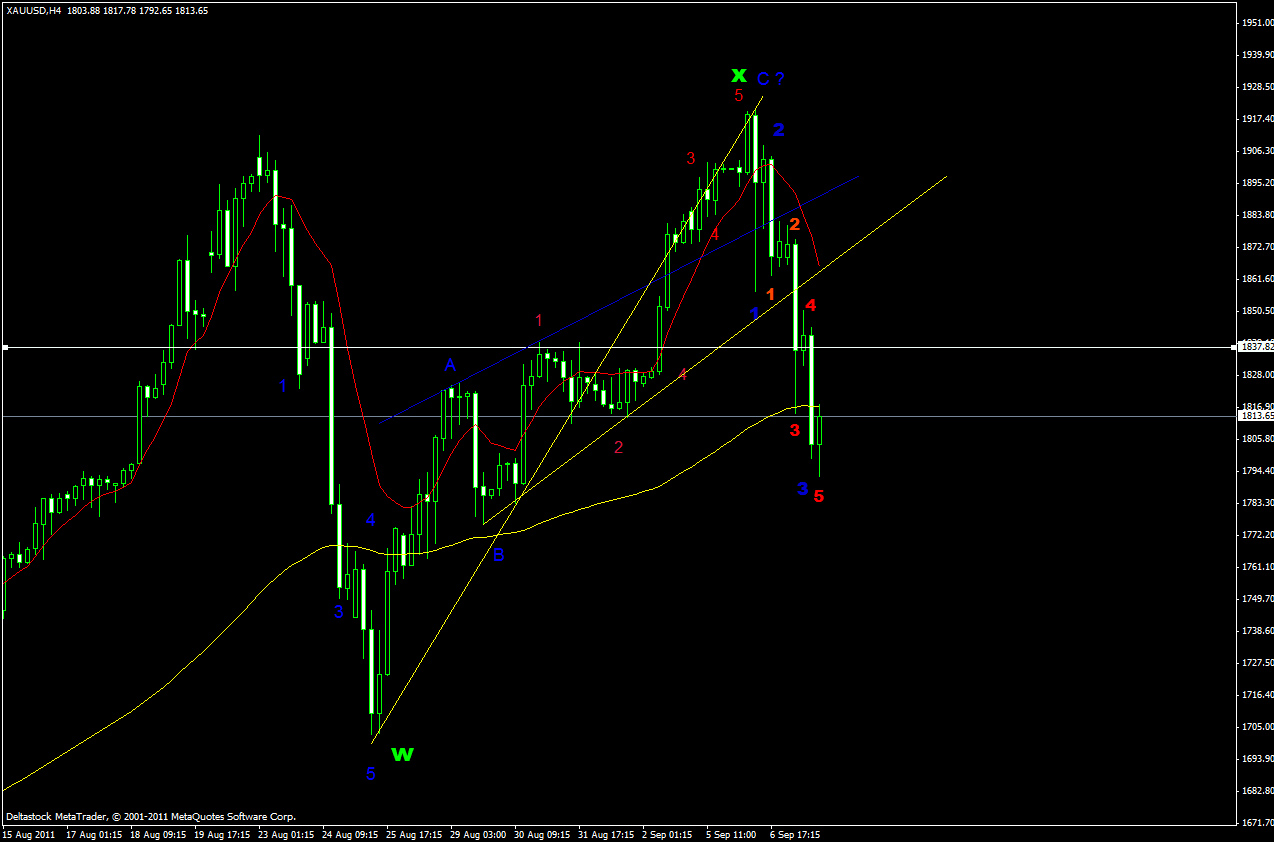The image size is (1274, 842).
Task: Click the 23 Aug 01:15 time label
Action: point(285,833)
